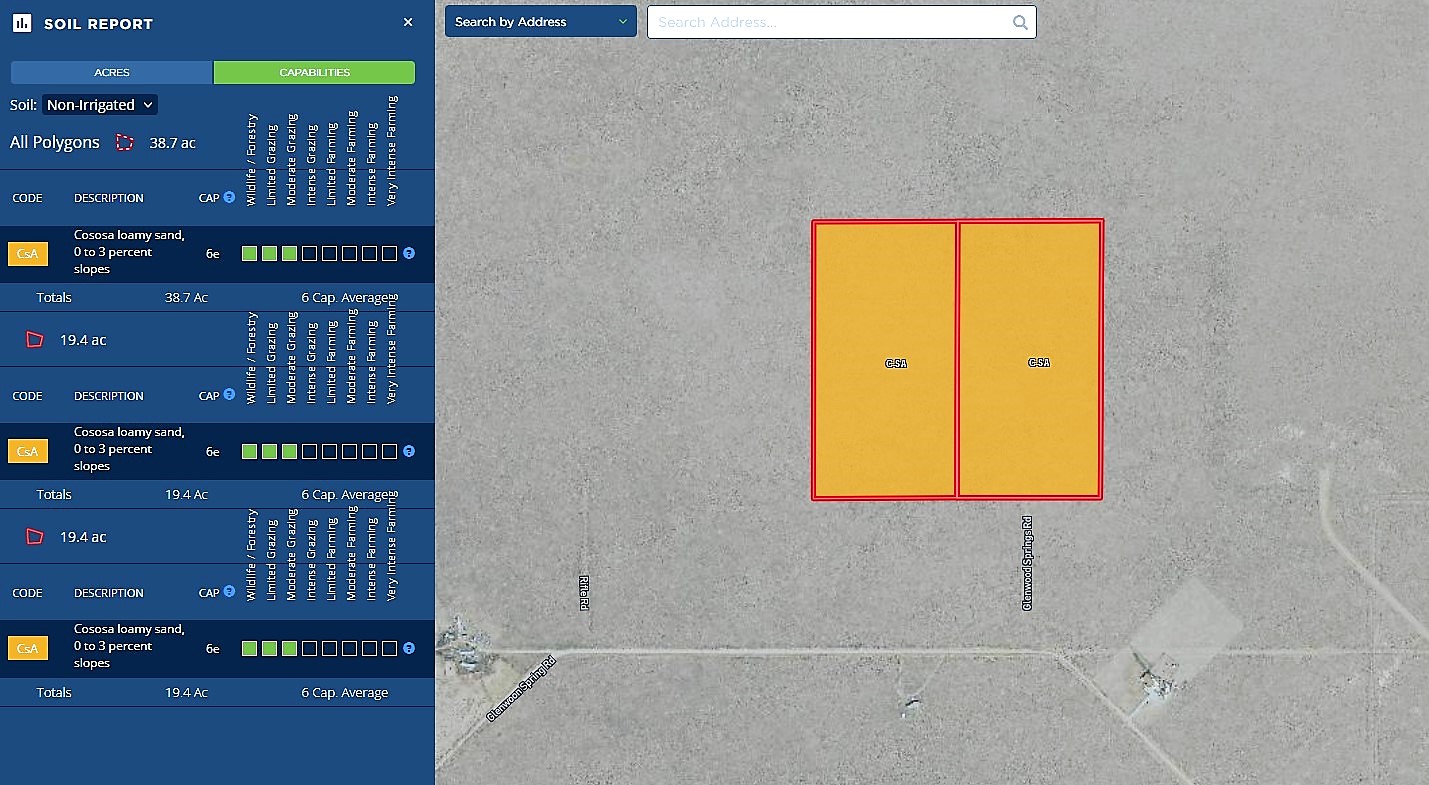Click the bottom orange CsA code badge
1429x785 pixels.
28,649
